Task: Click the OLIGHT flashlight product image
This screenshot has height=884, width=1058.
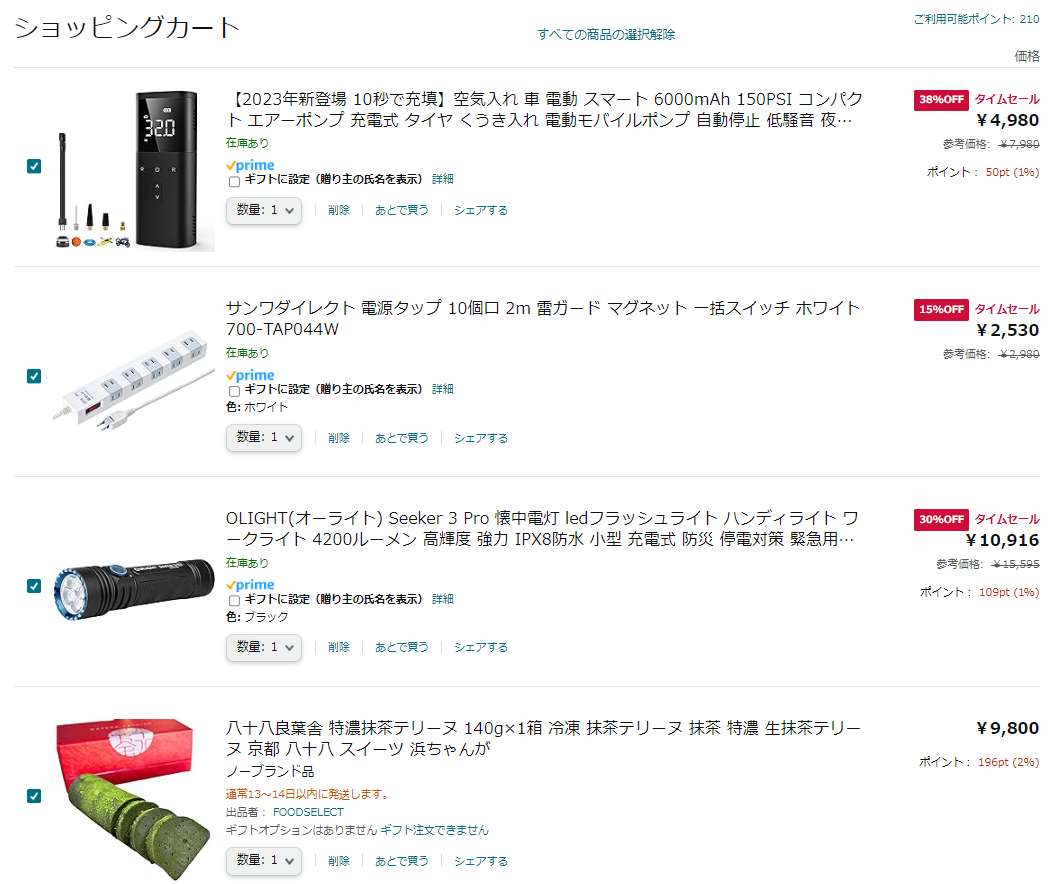Action: click(x=134, y=586)
